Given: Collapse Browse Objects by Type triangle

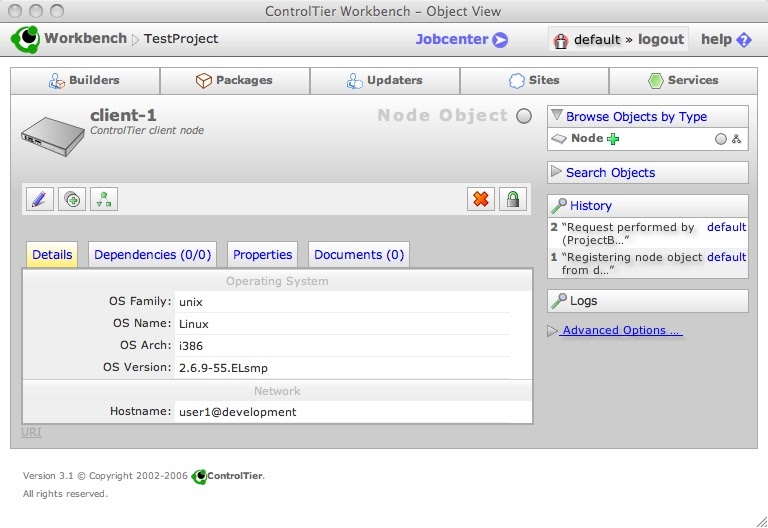Looking at the screenshot, I should 556,115.
